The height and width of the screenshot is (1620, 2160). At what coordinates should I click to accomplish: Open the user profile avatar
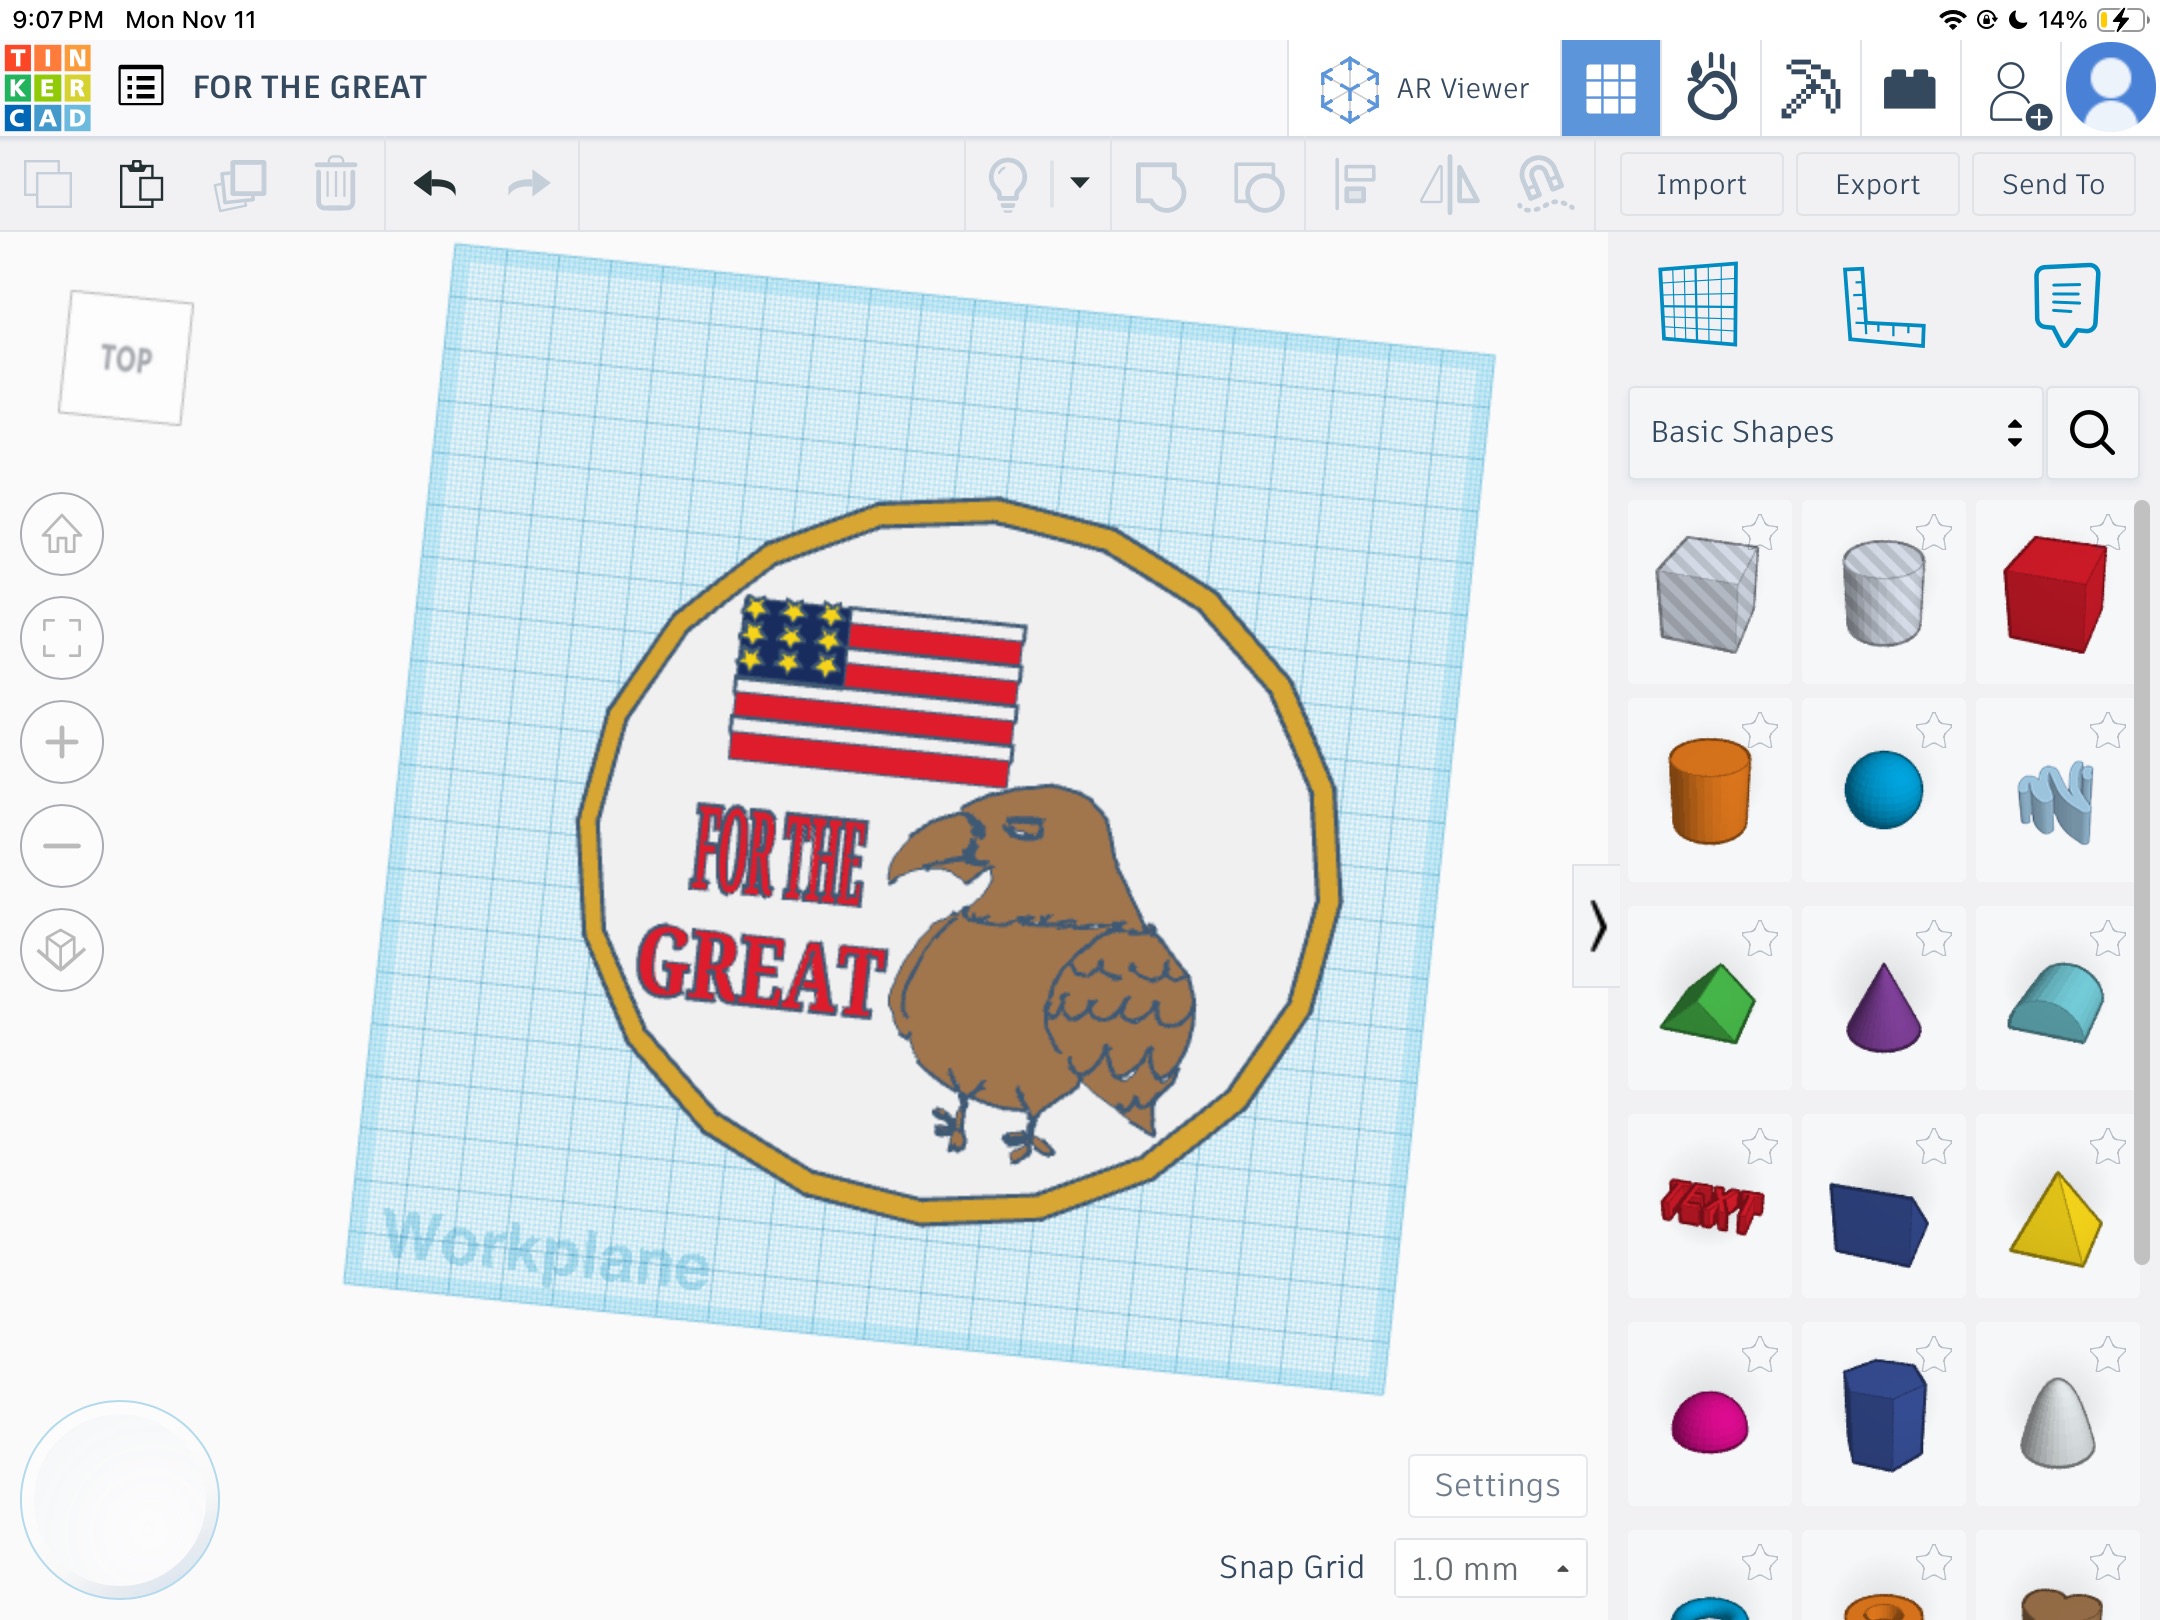tap(2111, 88)
